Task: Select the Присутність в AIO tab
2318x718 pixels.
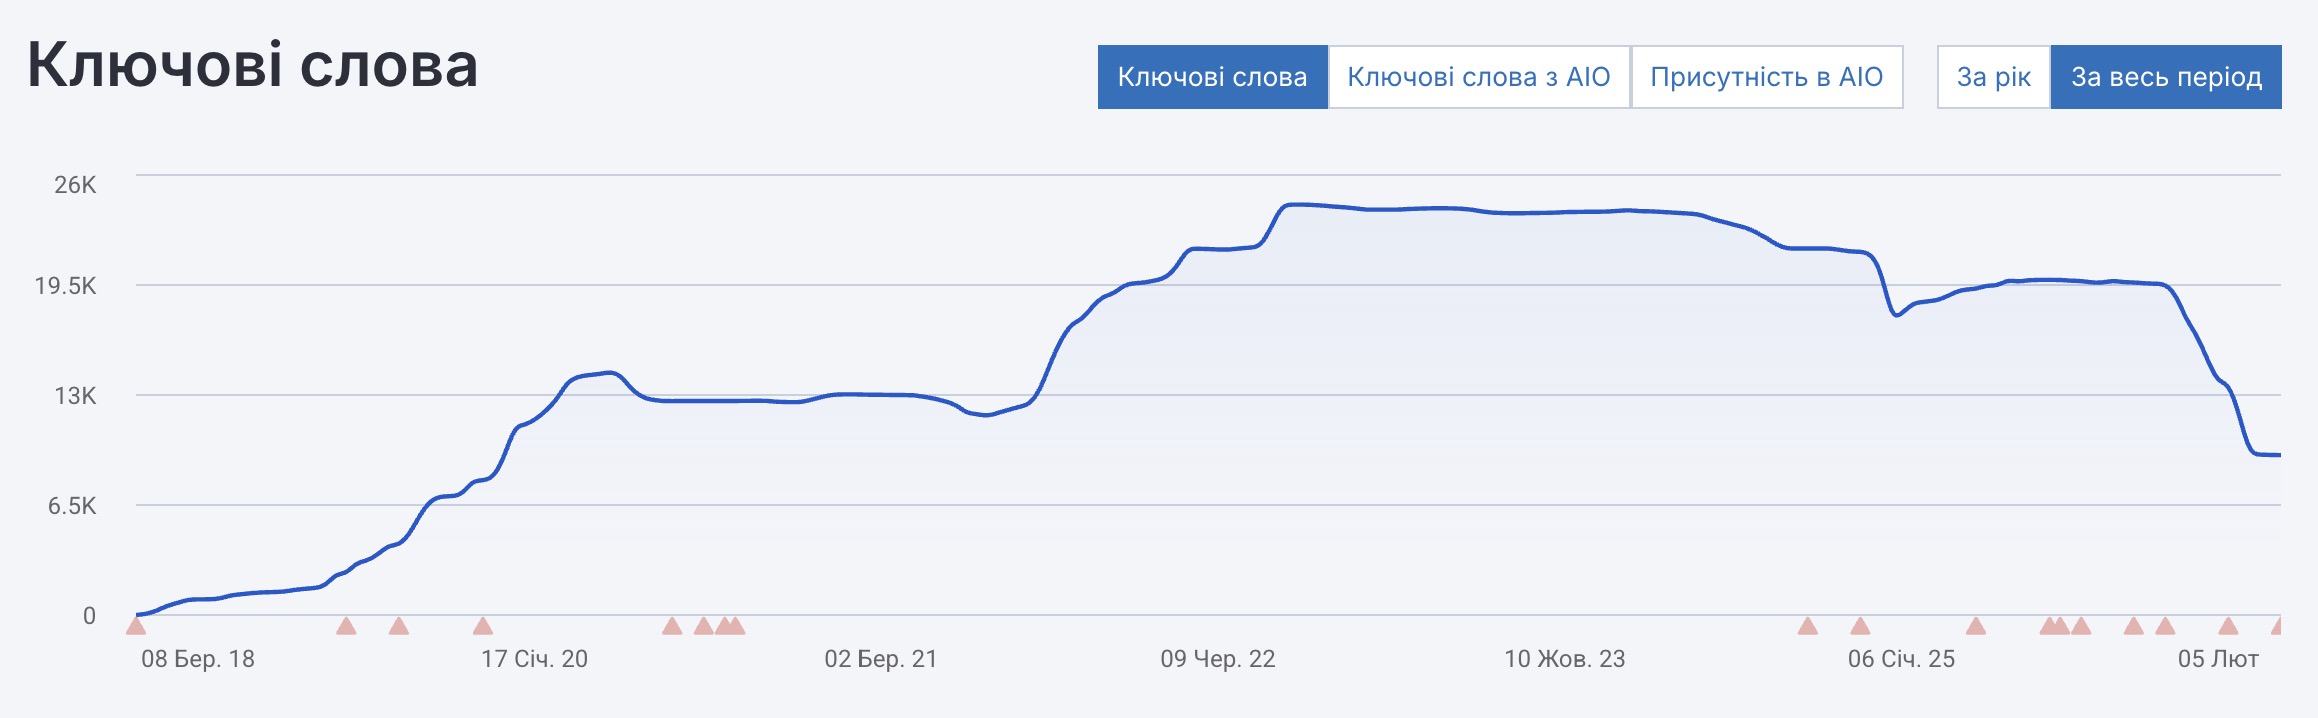Action: (x=1766, y=77)
